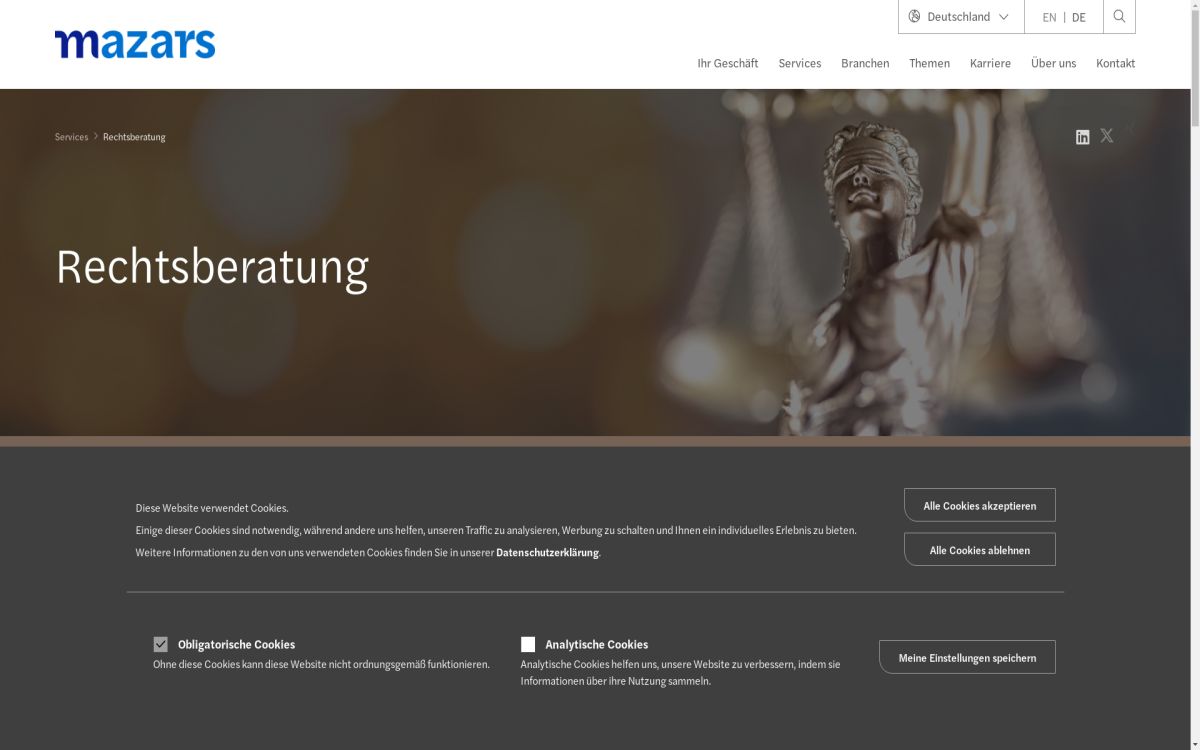
Task: Share page via X icon
Action: [1107, 136]
